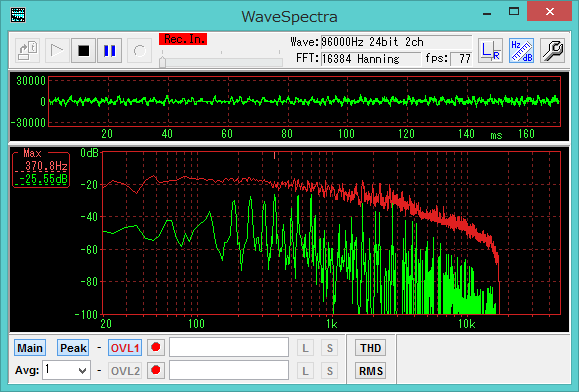Toggle the L/R channel display icon
The image size is (579, 392).
(490, 51)
